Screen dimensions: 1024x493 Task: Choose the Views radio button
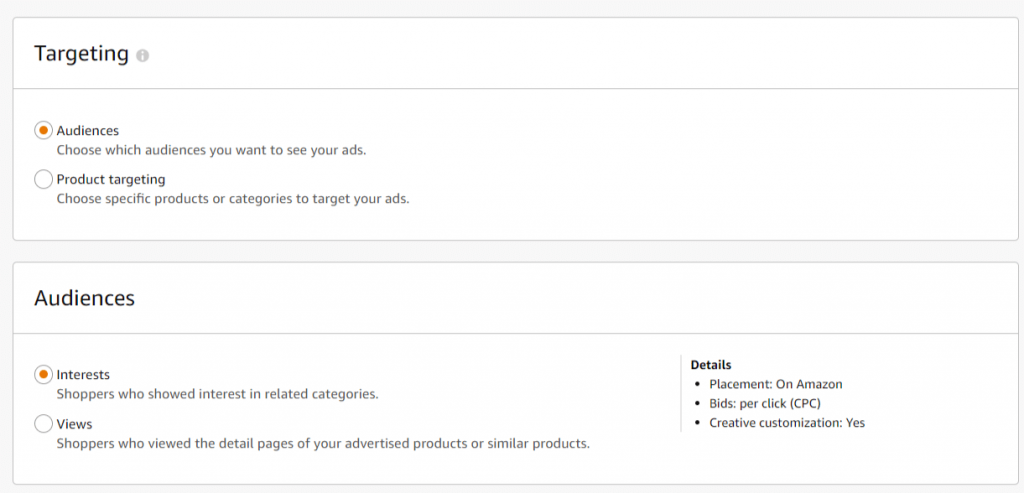tap(43, 424)
